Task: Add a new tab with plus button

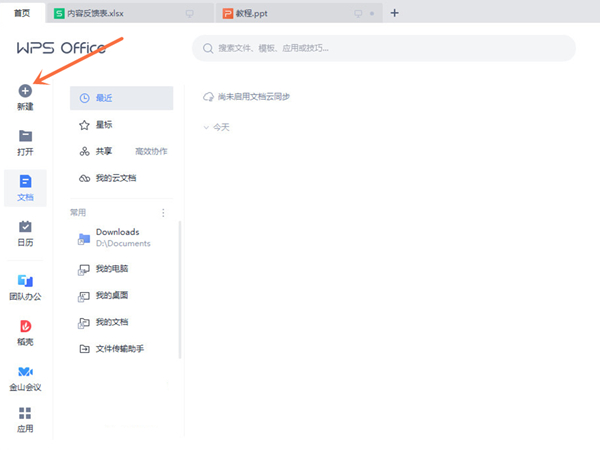Action: point(394,13)
